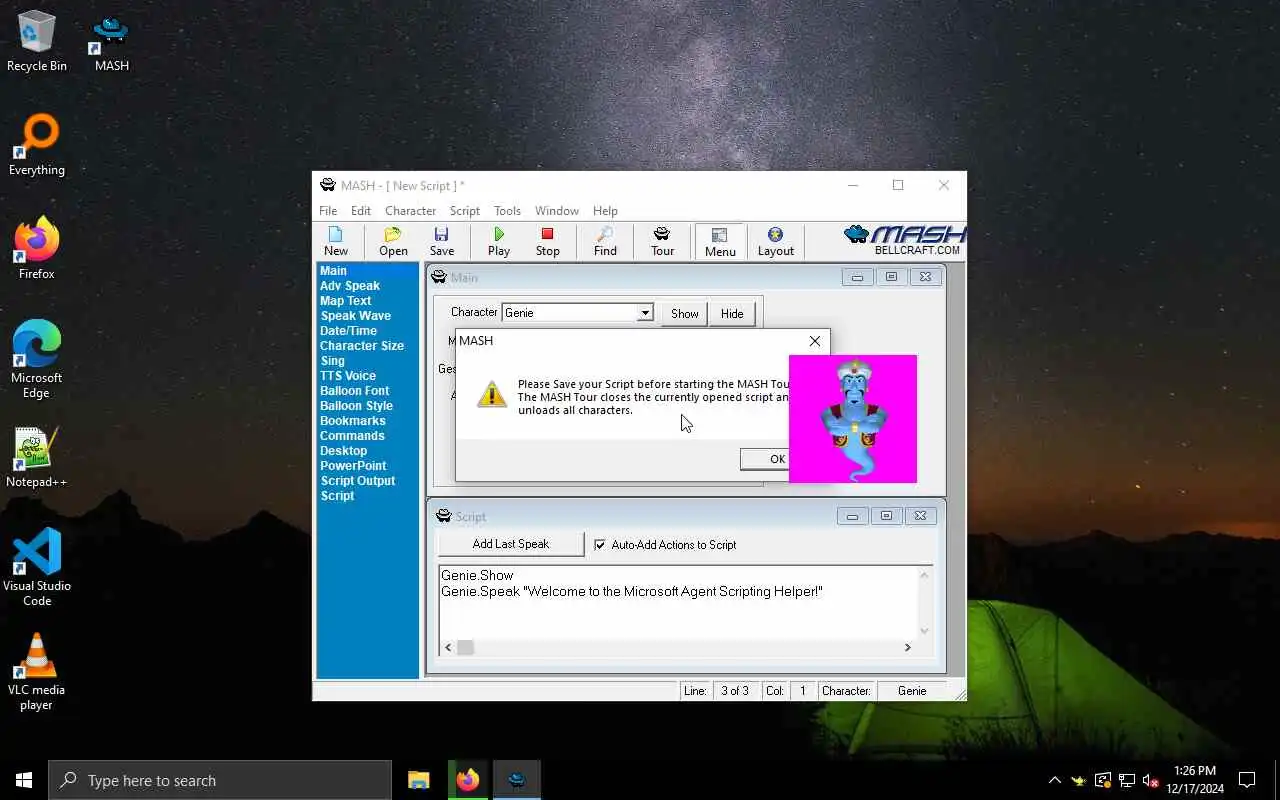Expand the Character dropdown showing Genie
This screenshot has width=1280, height=800.
tap(645, 313)
